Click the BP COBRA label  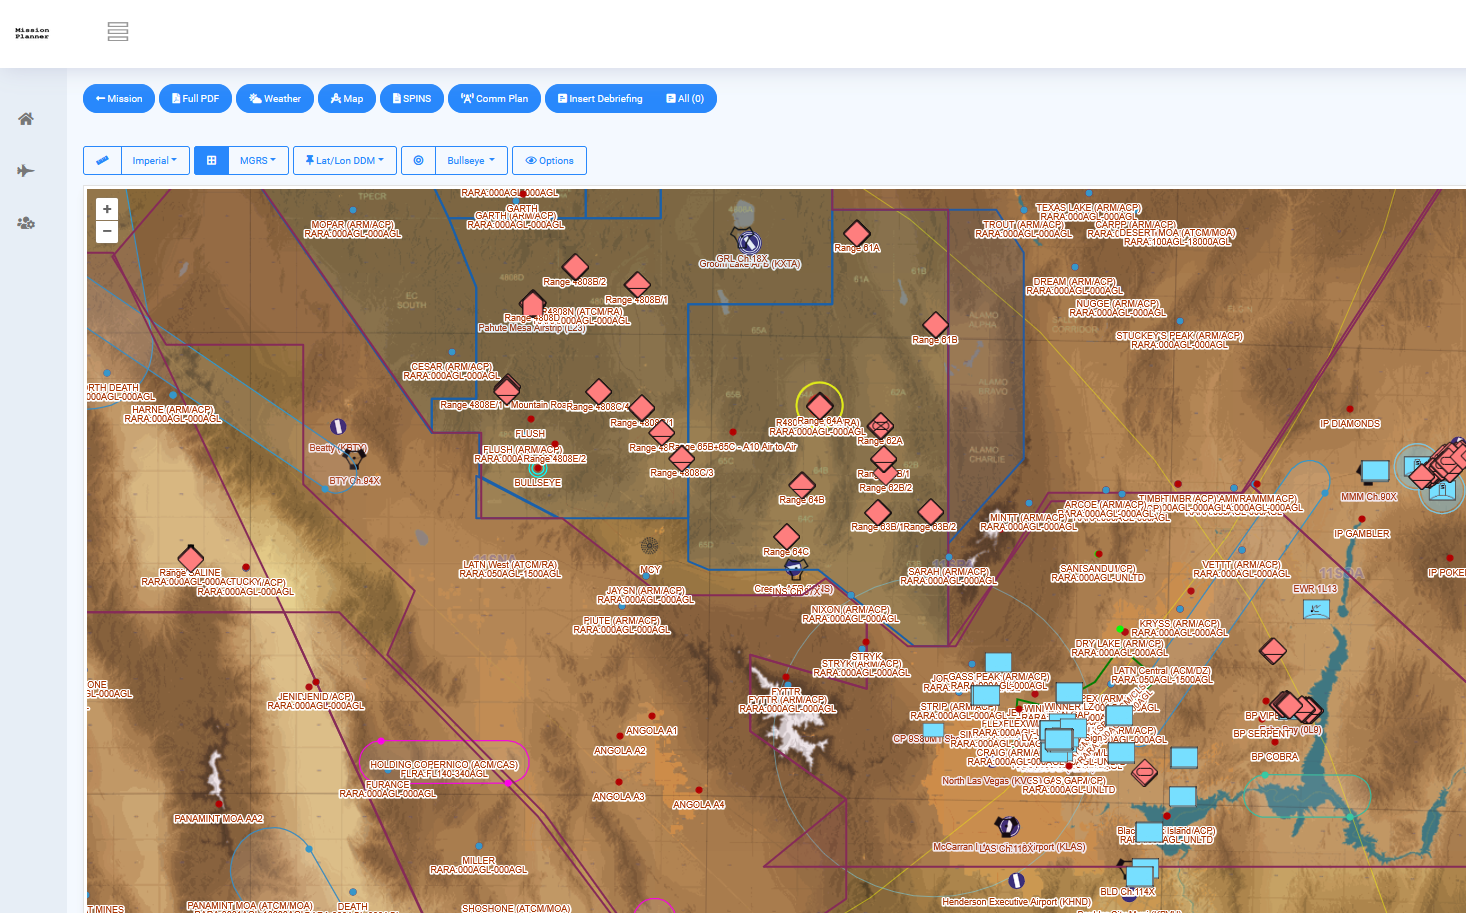click(x=1275, y=757)
